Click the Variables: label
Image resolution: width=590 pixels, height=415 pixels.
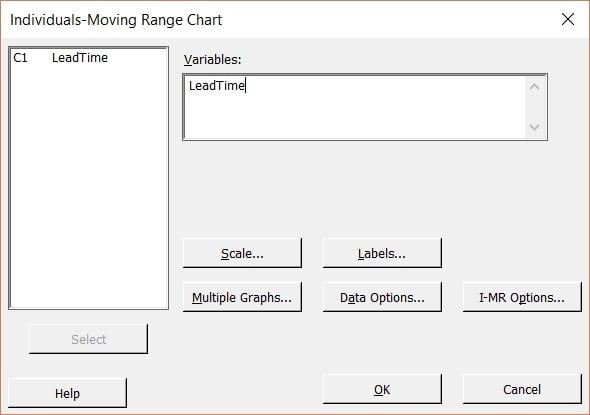tap(212, 59)
